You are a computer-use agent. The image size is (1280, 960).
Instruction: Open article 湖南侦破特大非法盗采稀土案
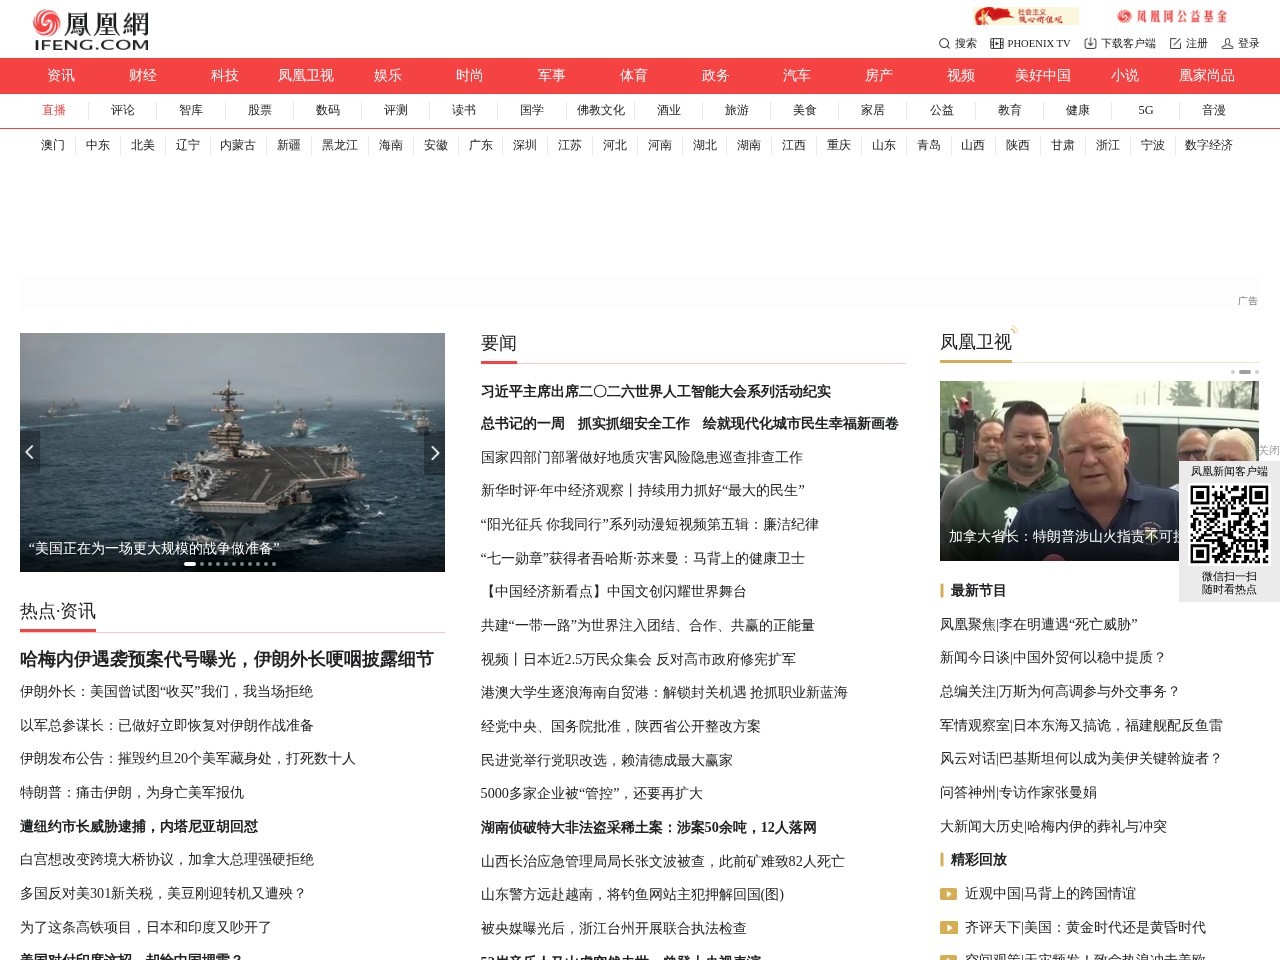pyautogui.click(x=649, y=827)
